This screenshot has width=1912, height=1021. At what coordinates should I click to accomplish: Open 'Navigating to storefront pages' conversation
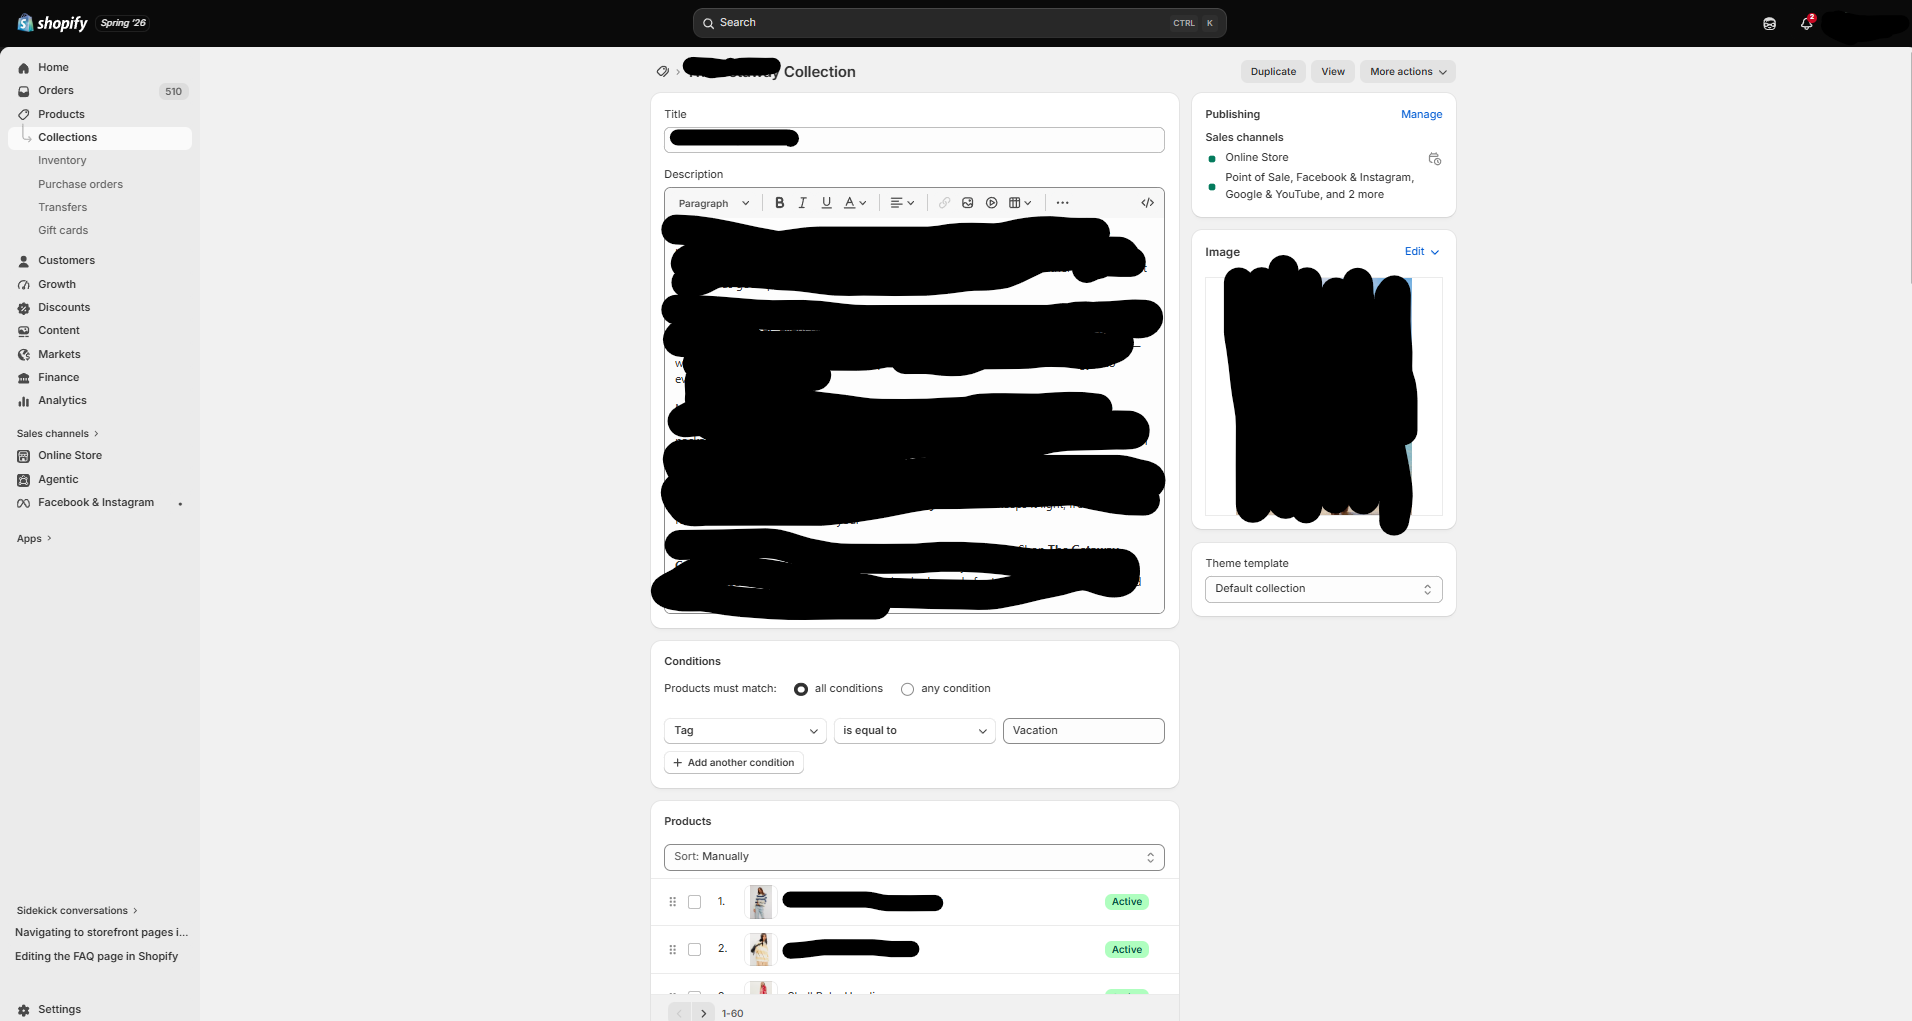[100, 933]
